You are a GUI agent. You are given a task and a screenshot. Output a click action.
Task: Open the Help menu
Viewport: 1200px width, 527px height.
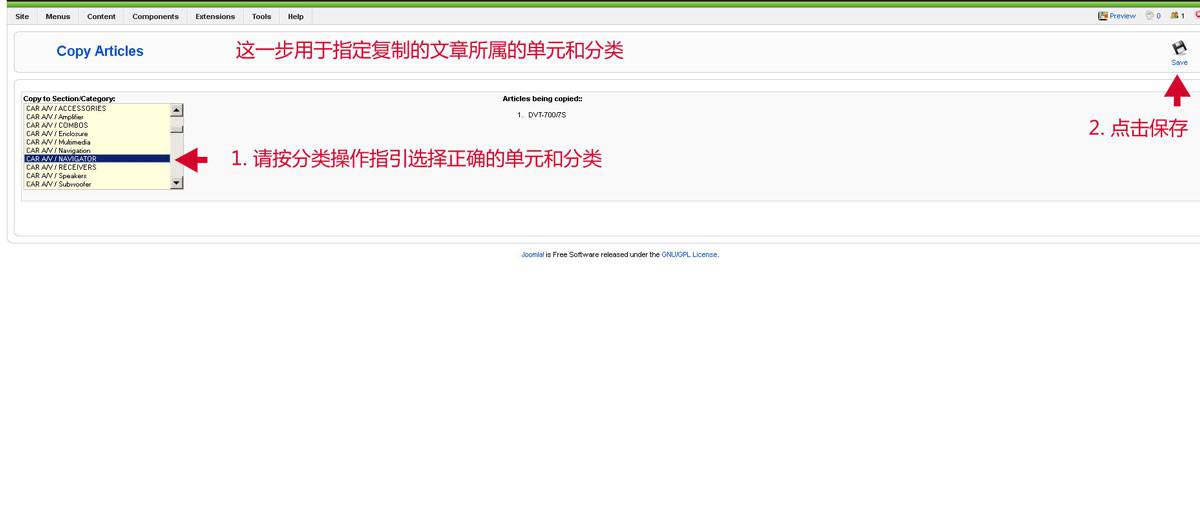(295, 17)
